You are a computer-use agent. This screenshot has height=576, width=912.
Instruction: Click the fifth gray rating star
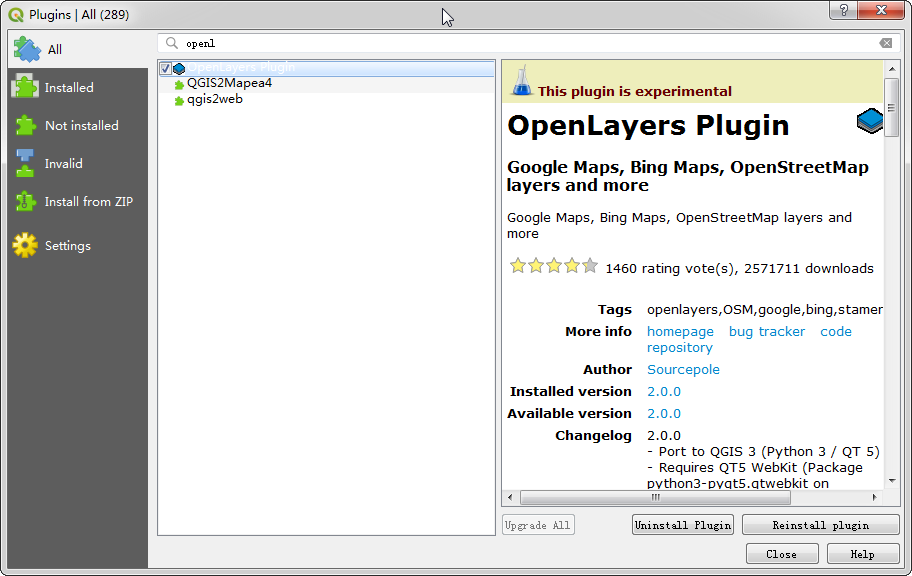(590, 266)
